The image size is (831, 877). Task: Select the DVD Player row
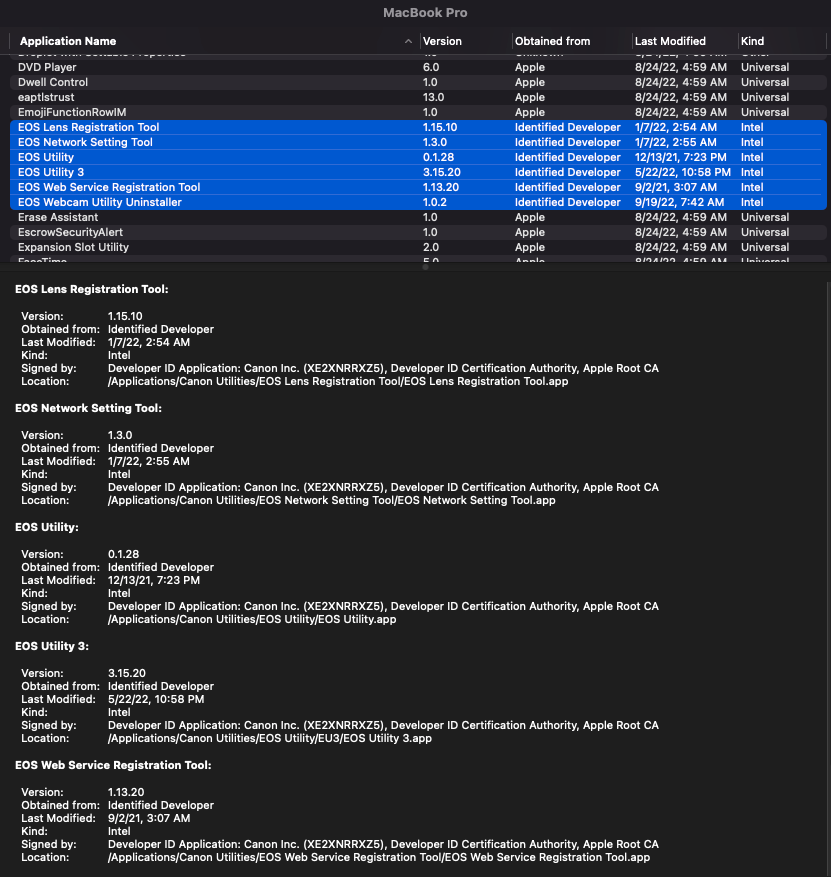click(x=47, y=67)
